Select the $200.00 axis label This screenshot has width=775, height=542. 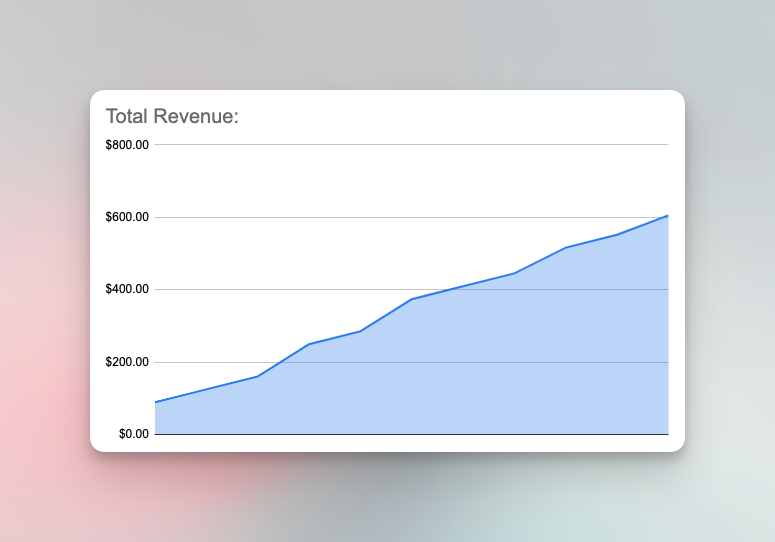point(127,362)
